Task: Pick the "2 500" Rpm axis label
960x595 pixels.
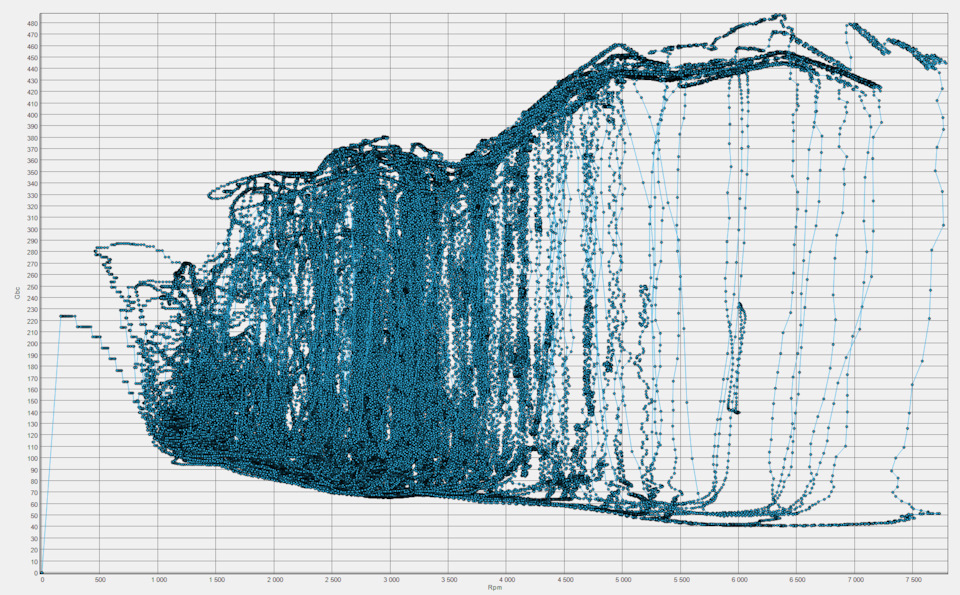Action: [x=332, y=579]
